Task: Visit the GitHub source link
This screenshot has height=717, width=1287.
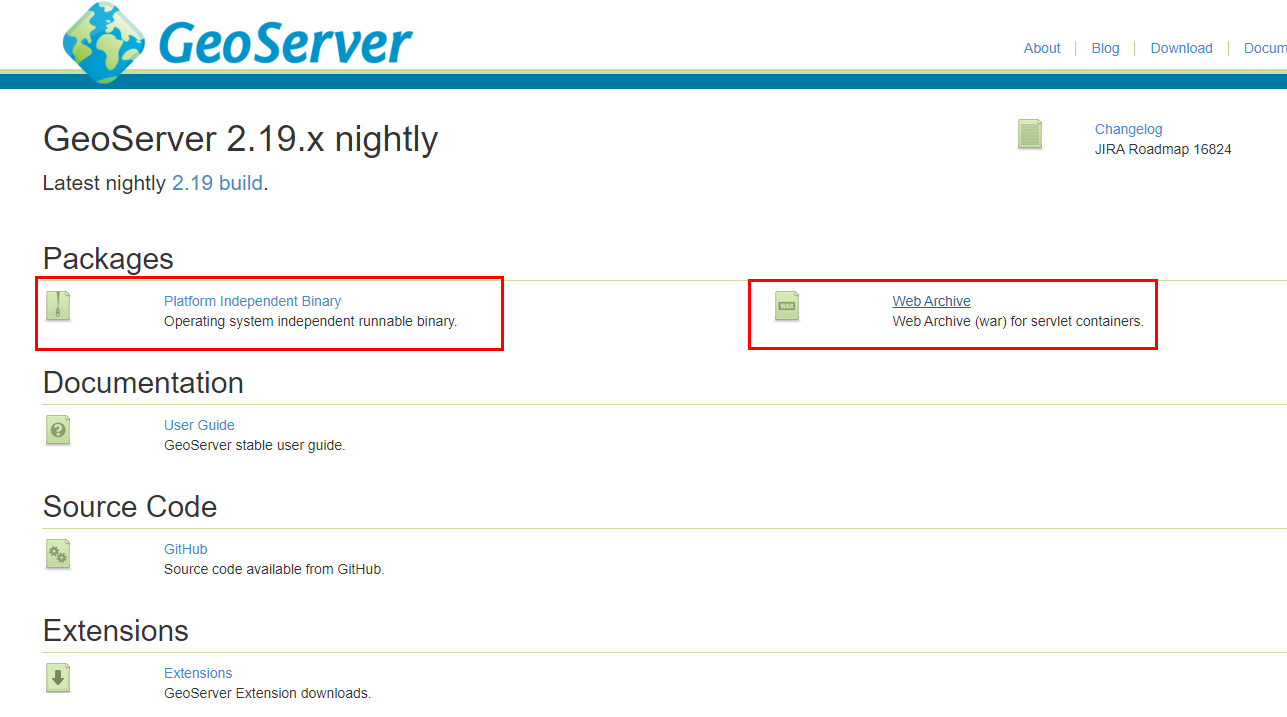Action: 185,549
